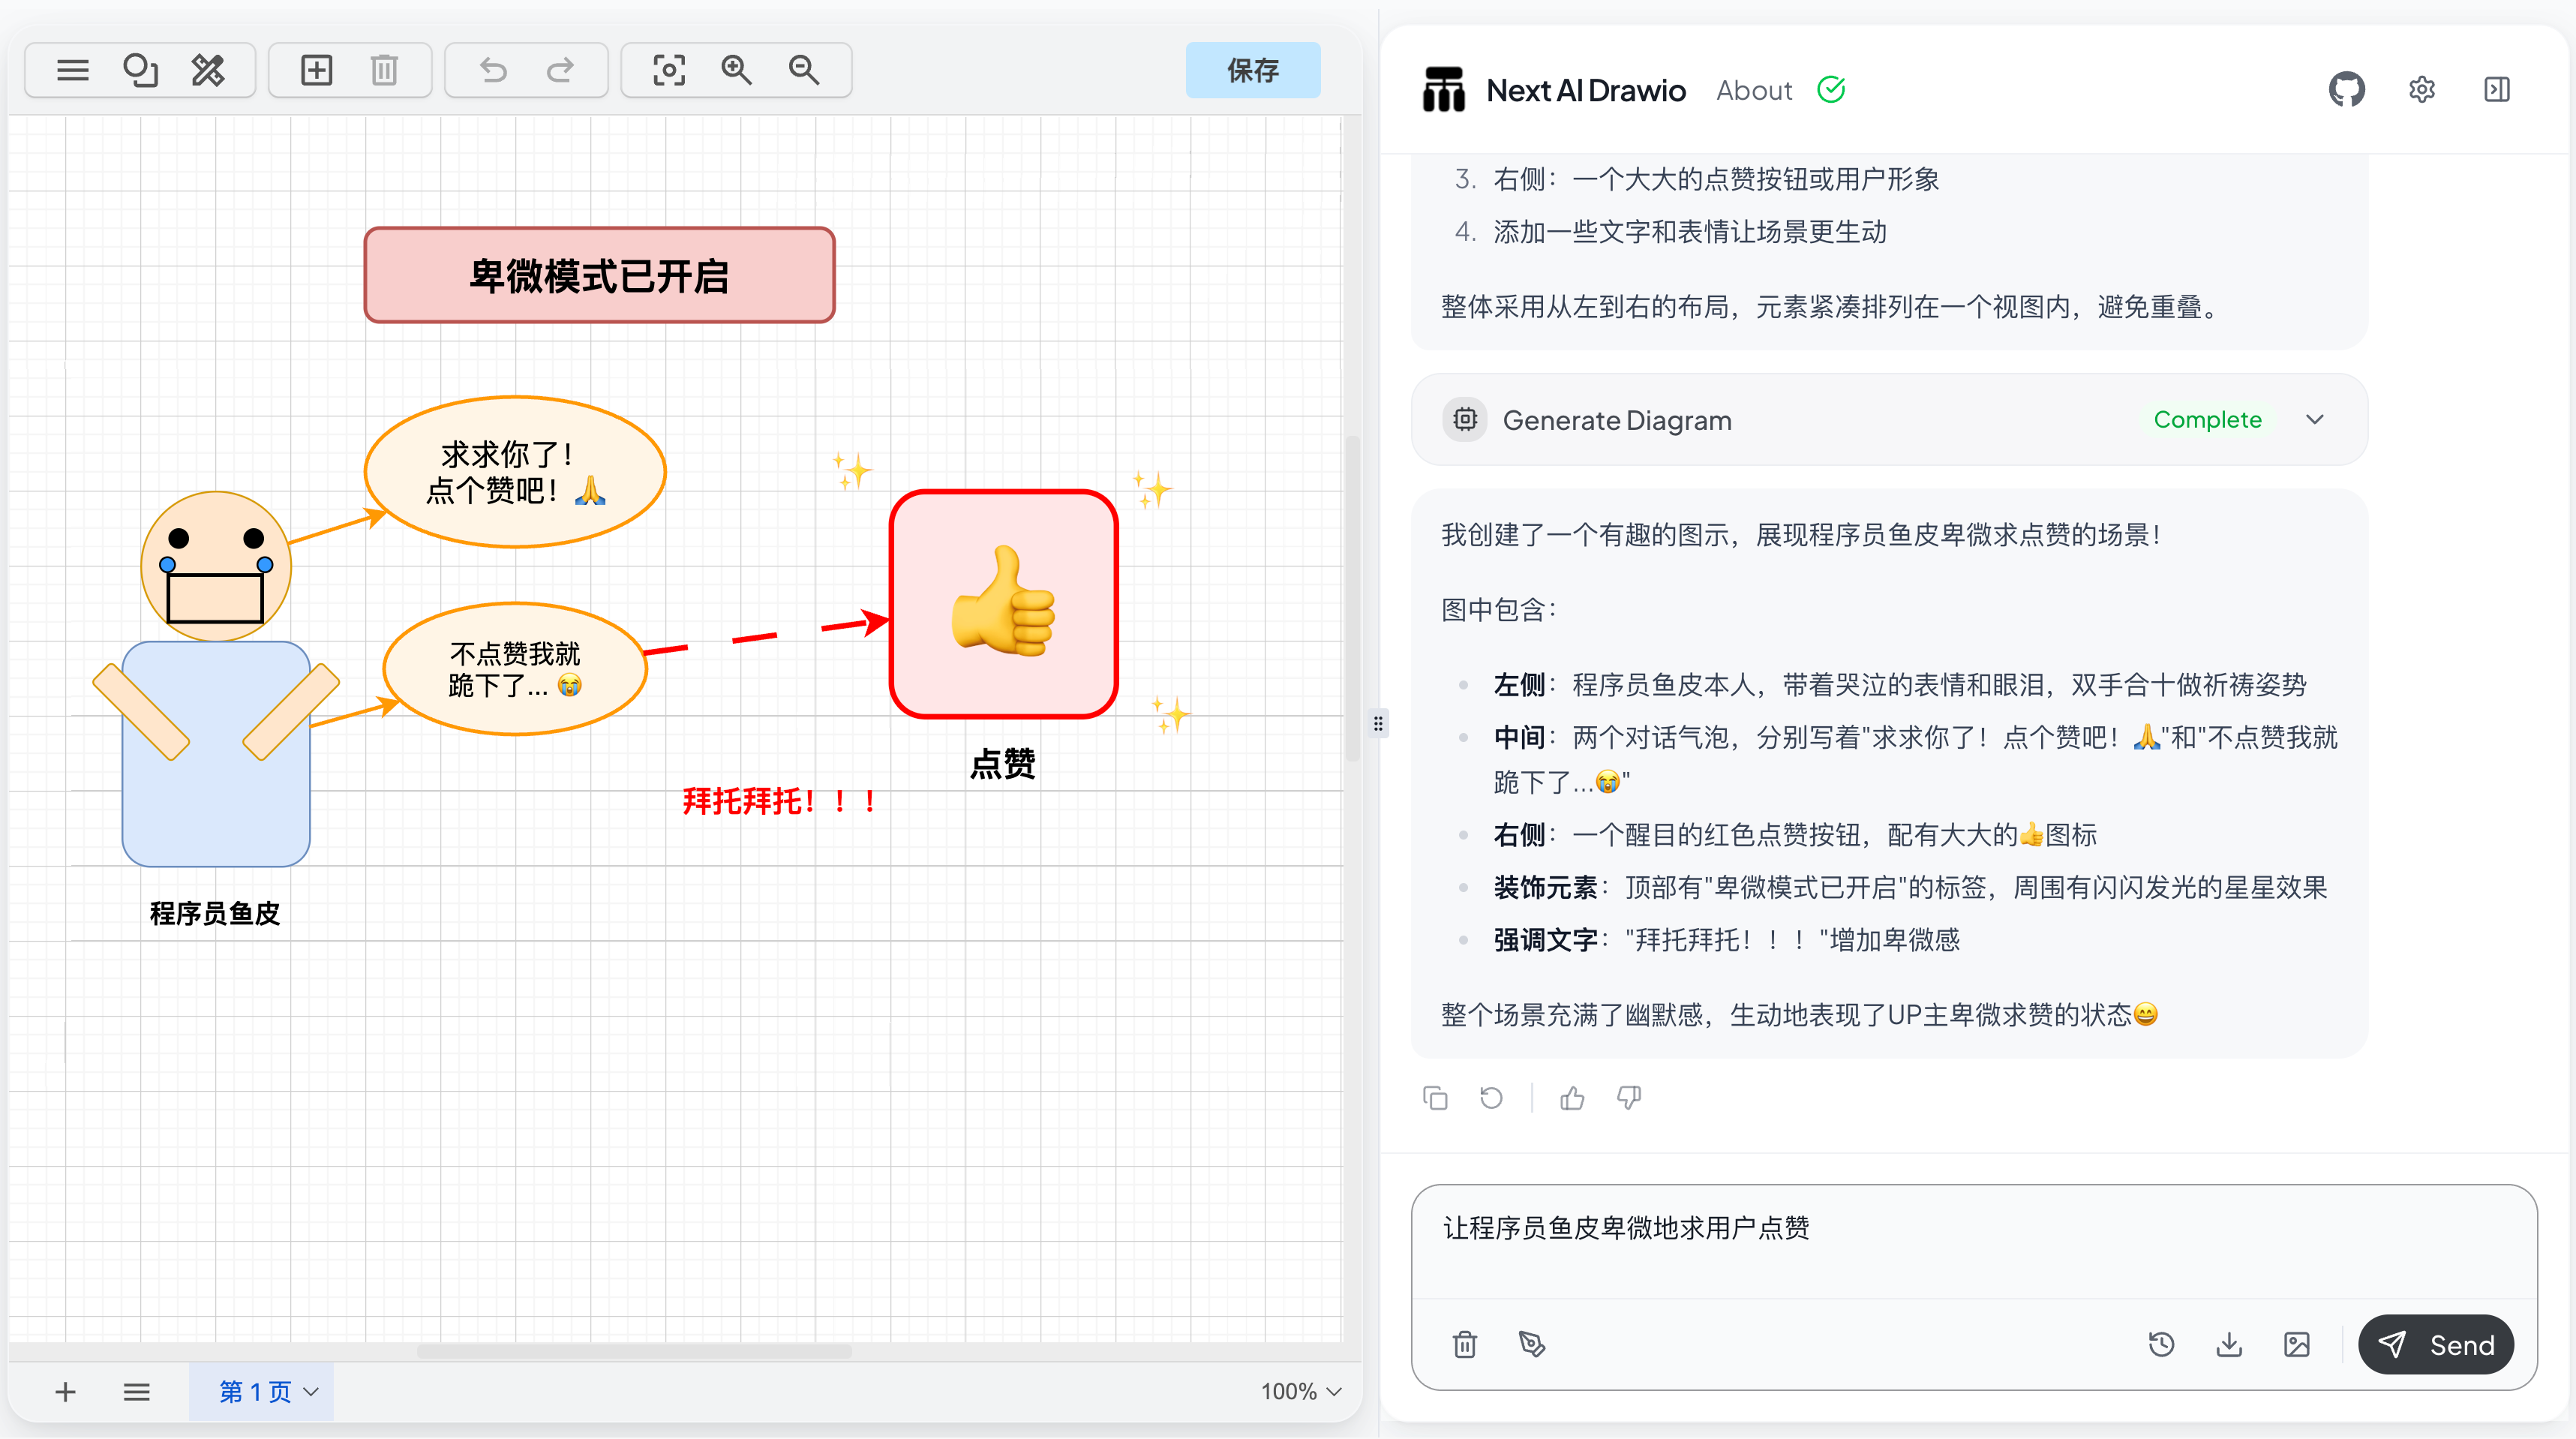
Task: Click the upload image icon
Action: (x=2296, y=1344)
